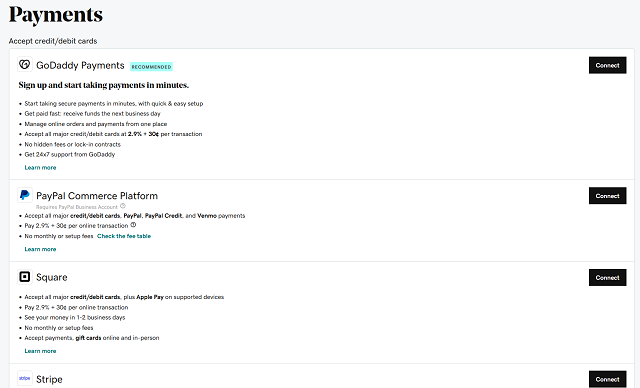Connect Stripe payments
The height and width of the screenshot is (388, 640).
[607, 379]
